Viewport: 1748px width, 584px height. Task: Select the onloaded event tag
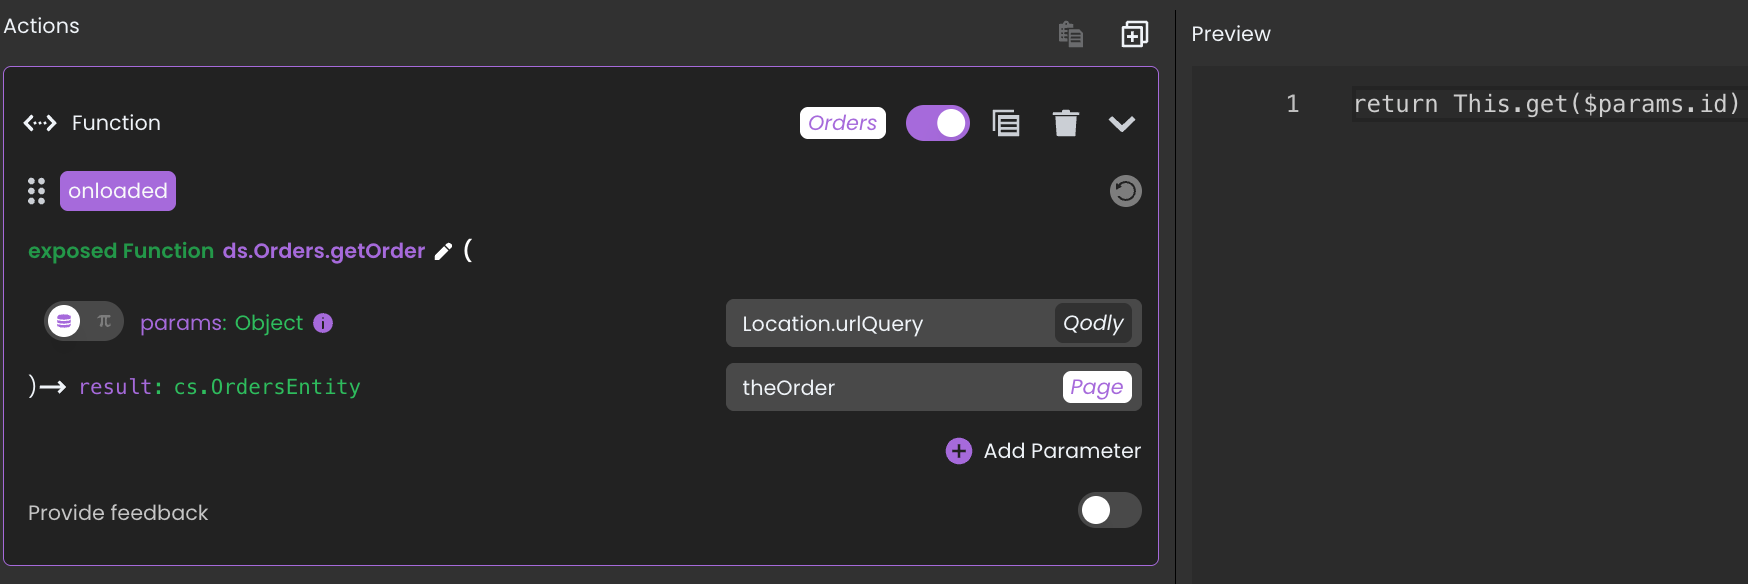(x=118, y=191)
